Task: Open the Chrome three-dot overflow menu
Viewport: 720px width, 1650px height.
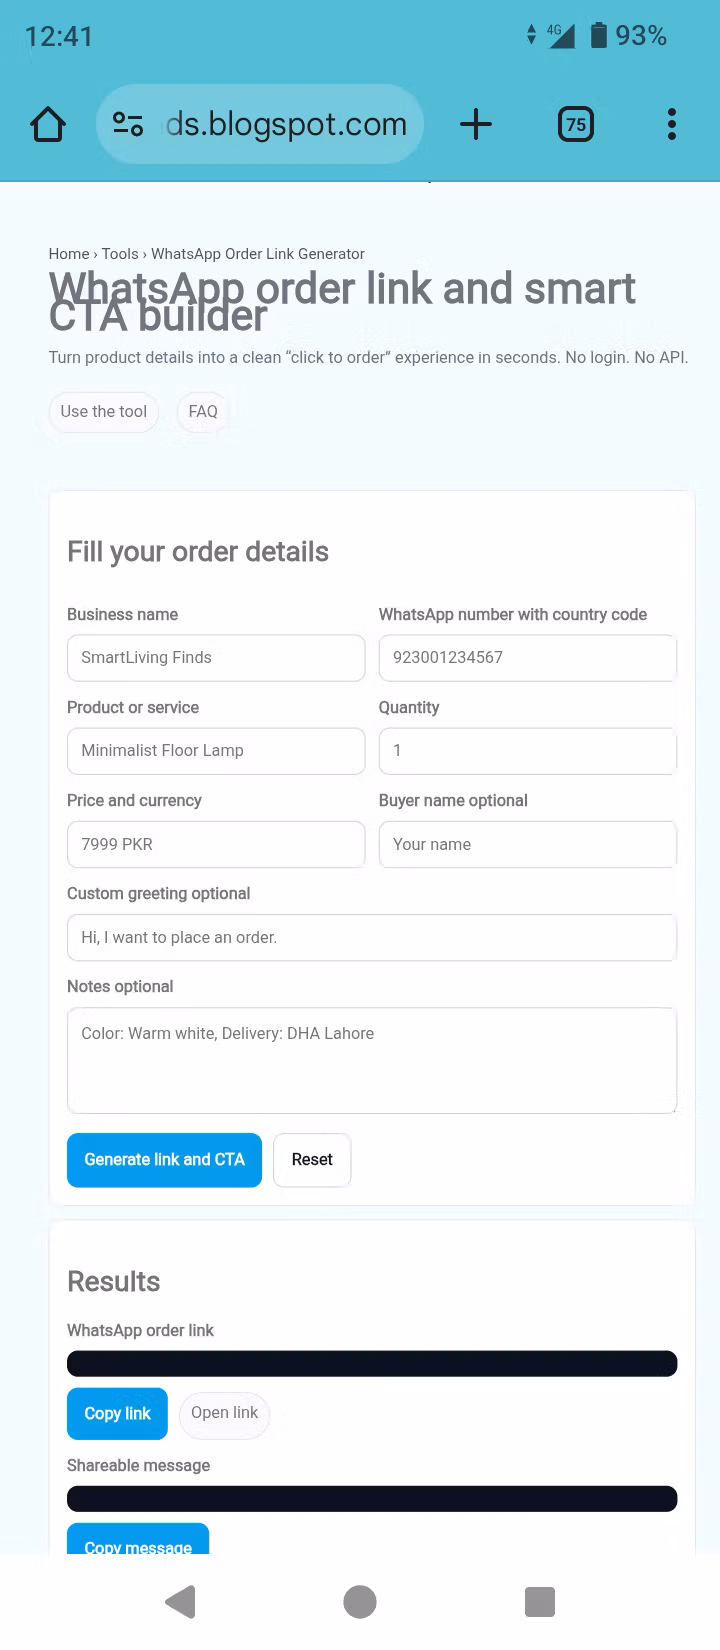Action: tap(671, 124)
